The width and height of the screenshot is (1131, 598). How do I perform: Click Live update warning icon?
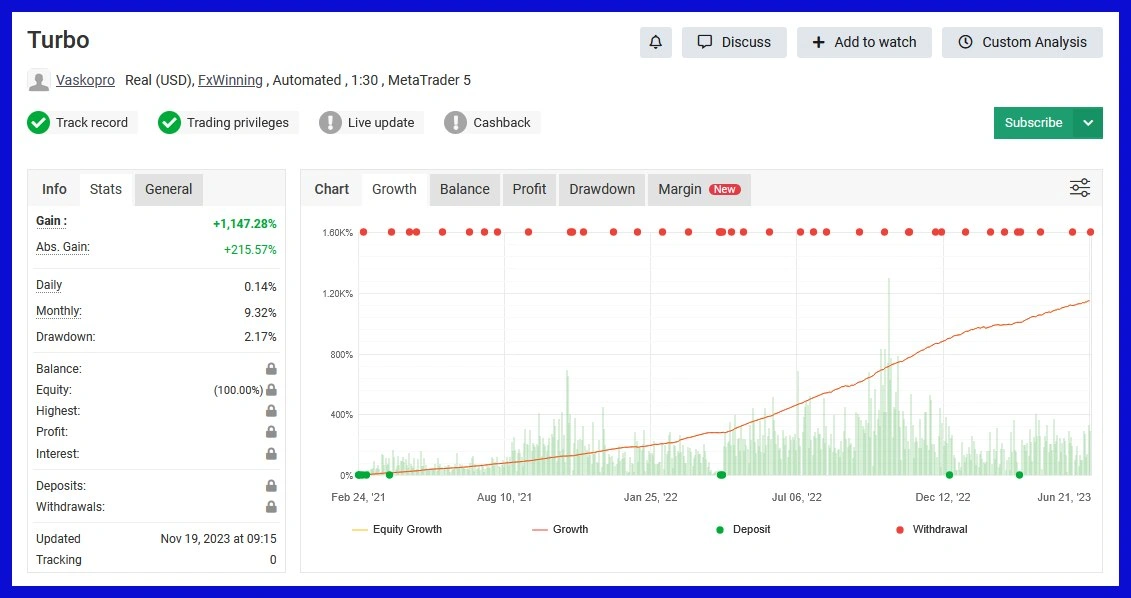(330, 123)
